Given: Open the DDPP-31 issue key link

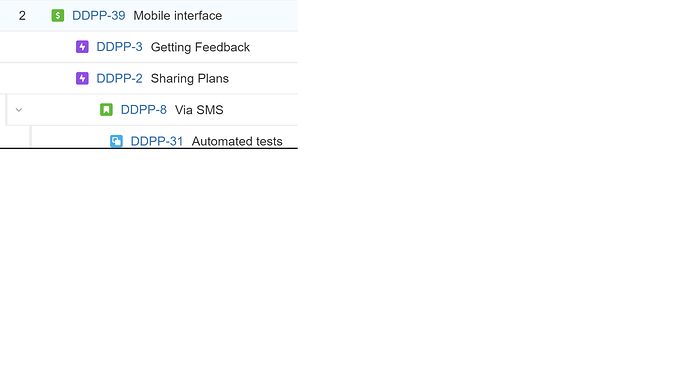Looking at the screenshot, I should 157,141.
